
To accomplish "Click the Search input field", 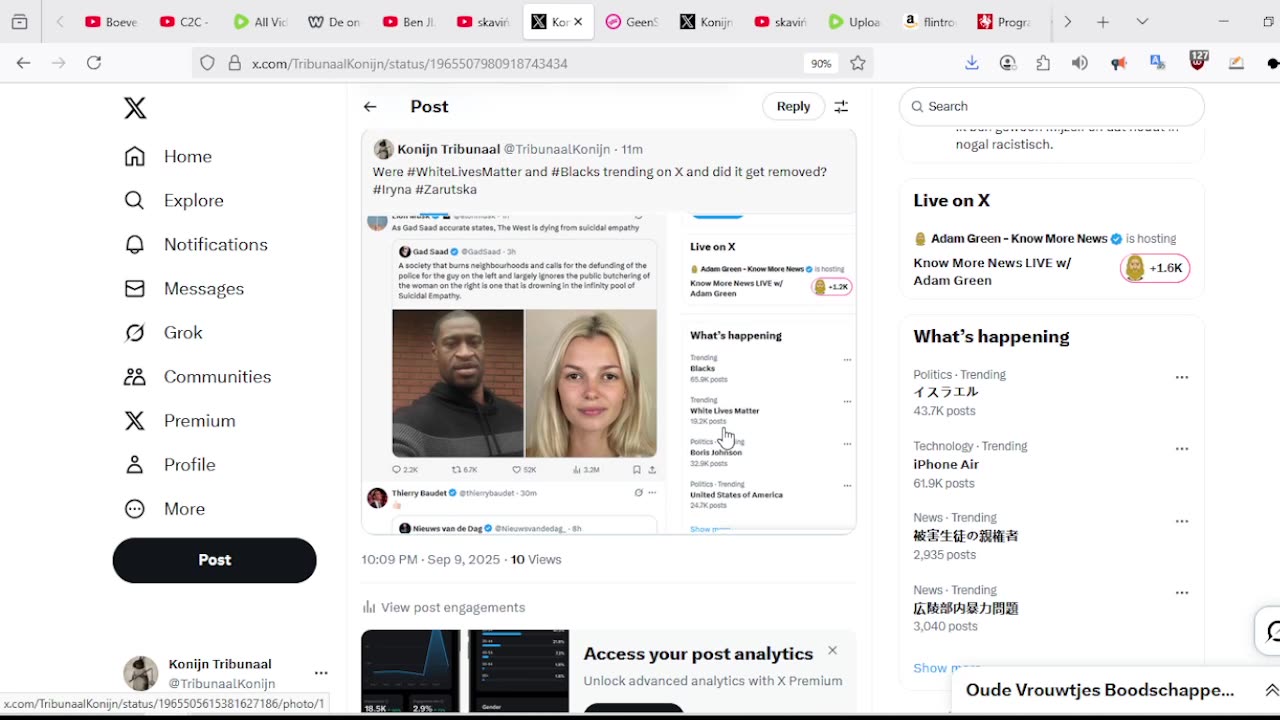I will [1052, 106].
